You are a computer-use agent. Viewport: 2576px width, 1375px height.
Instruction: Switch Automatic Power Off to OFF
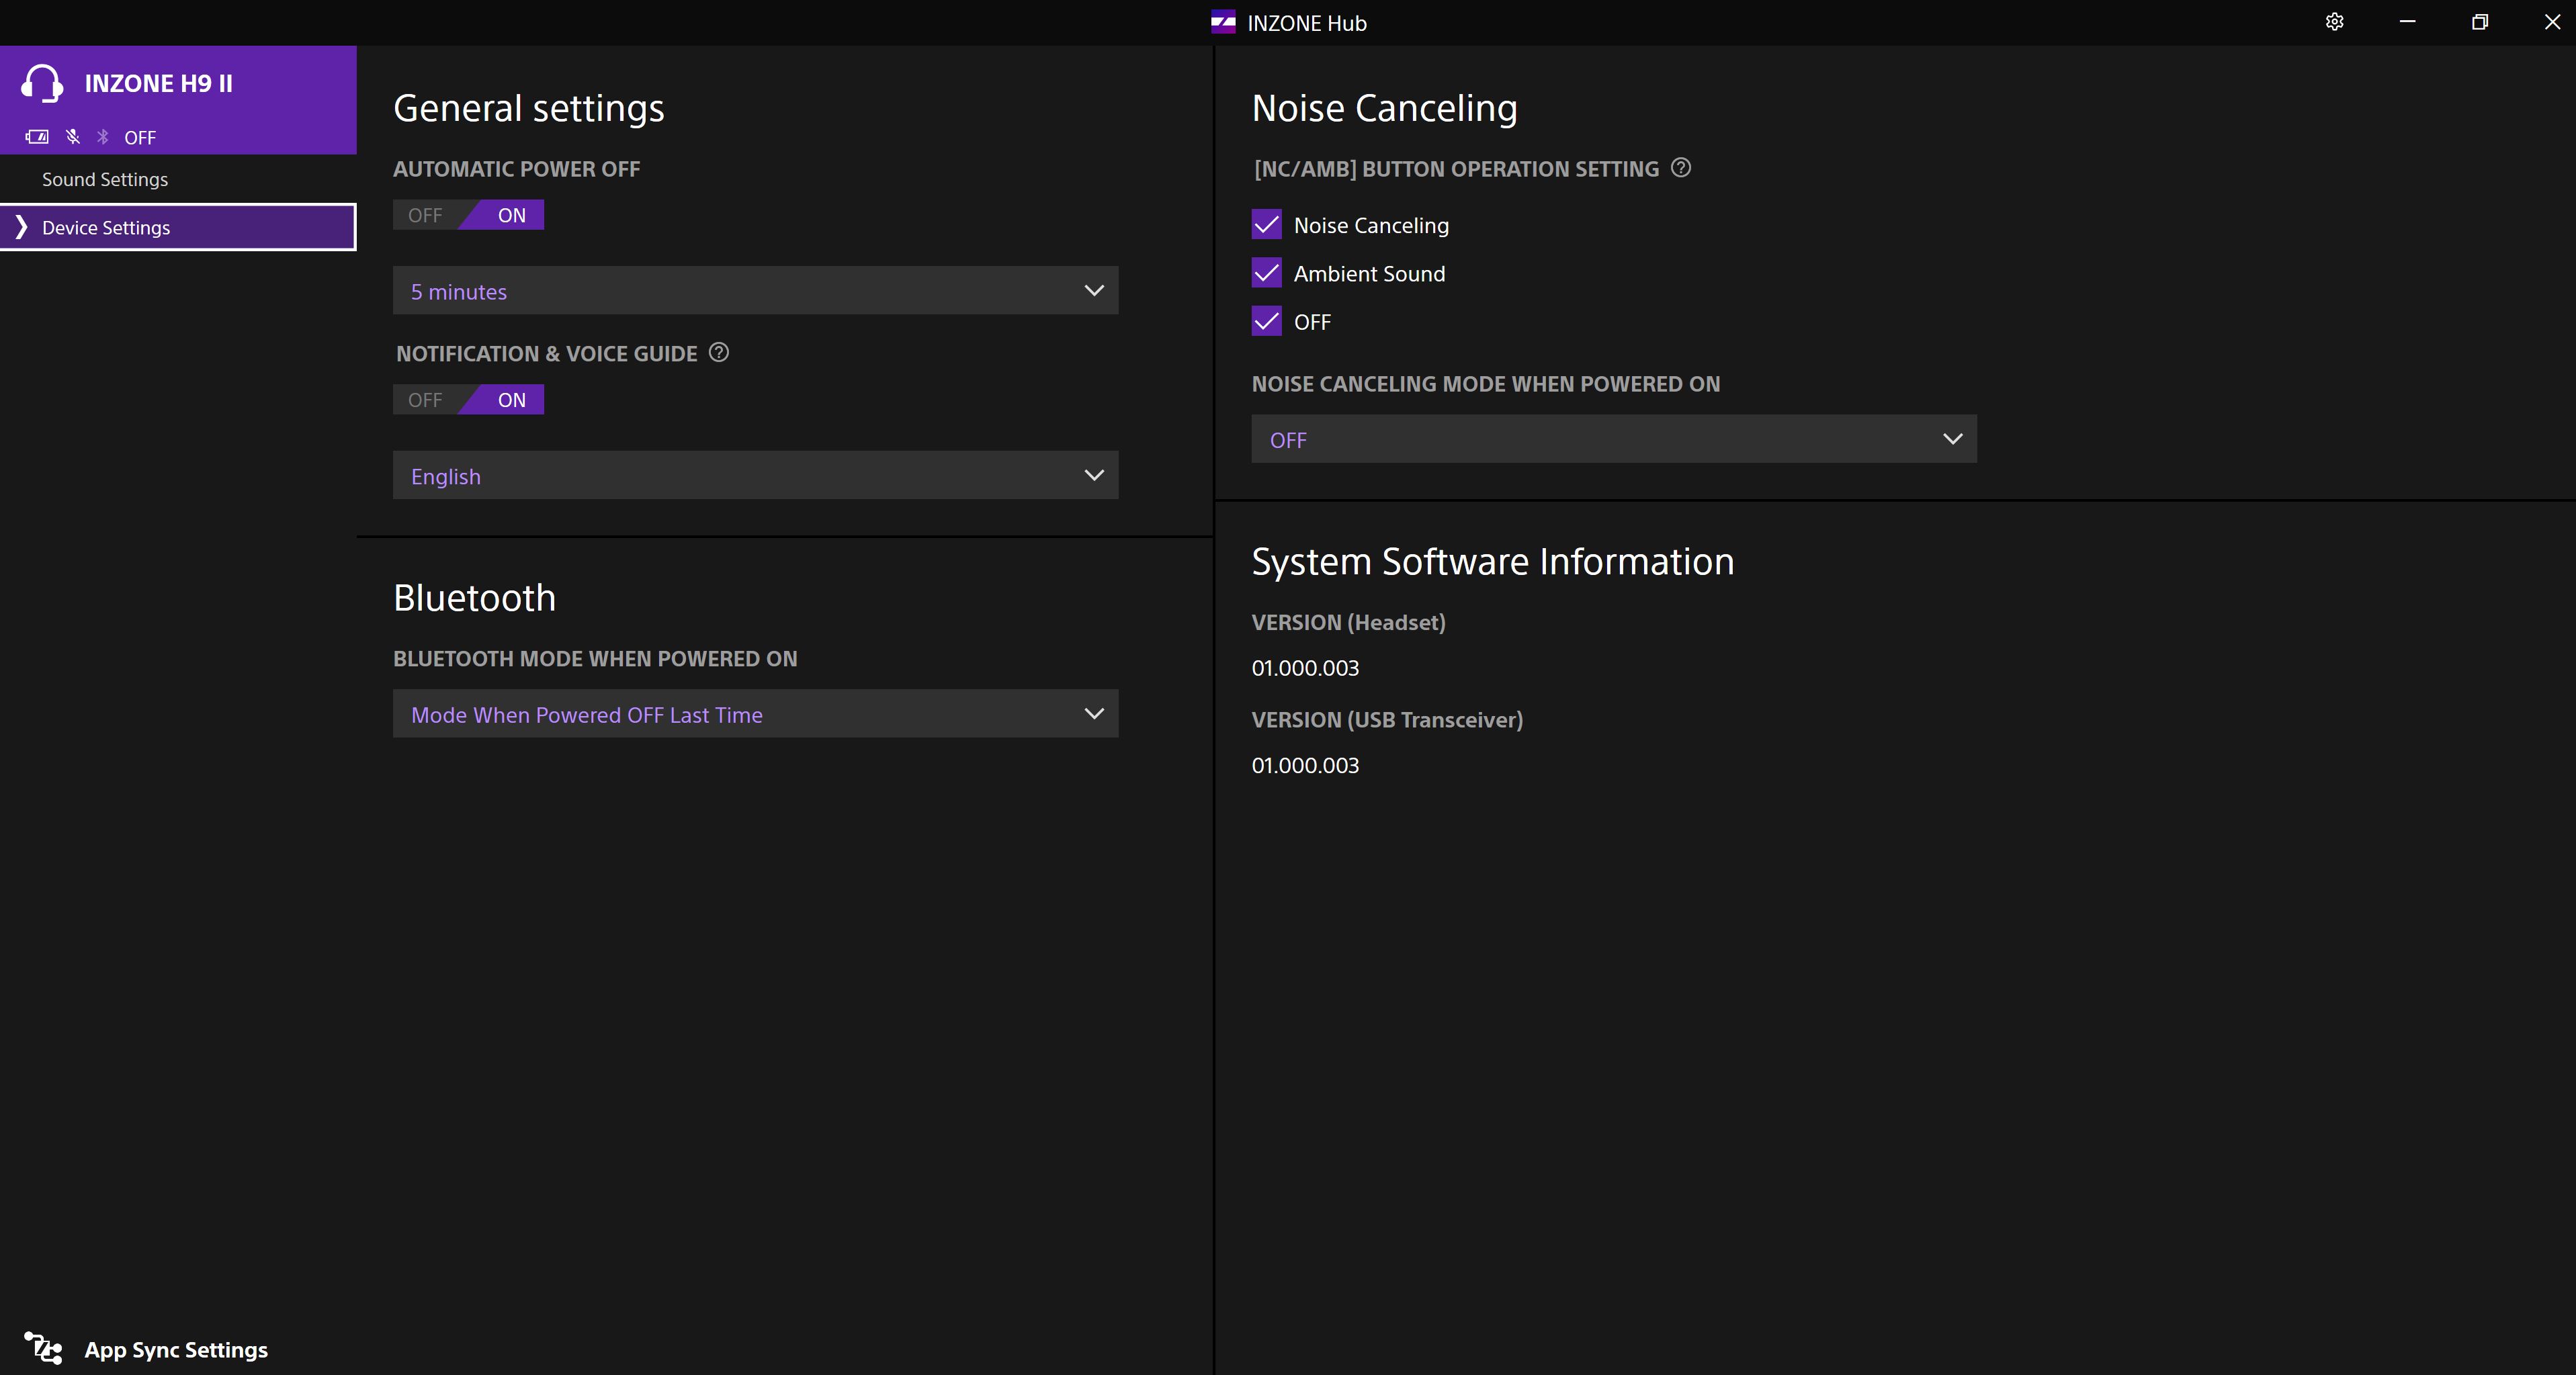click(x=425, y=215)
